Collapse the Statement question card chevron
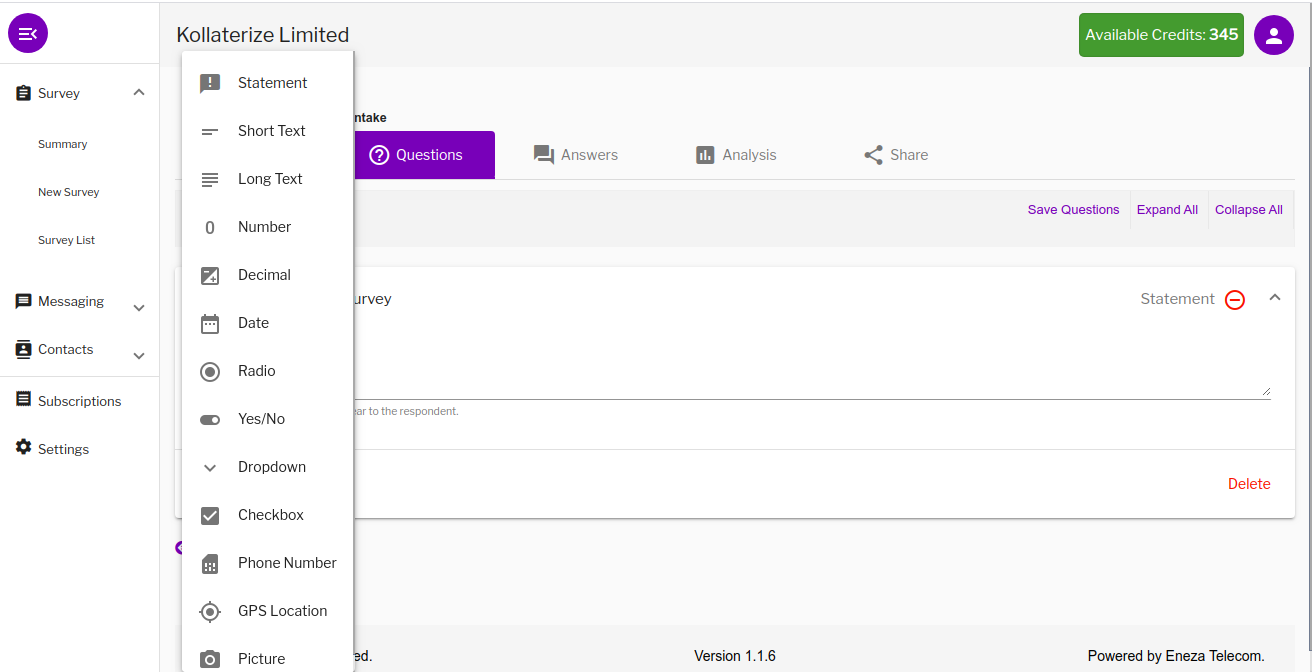The image size is (1312, 672). 1275,297
